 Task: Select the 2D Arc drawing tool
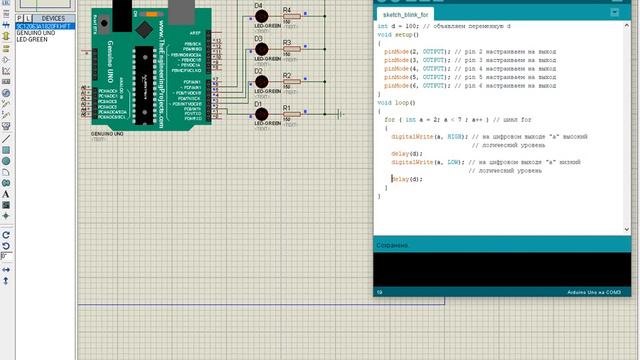click(x=6, y=172)
